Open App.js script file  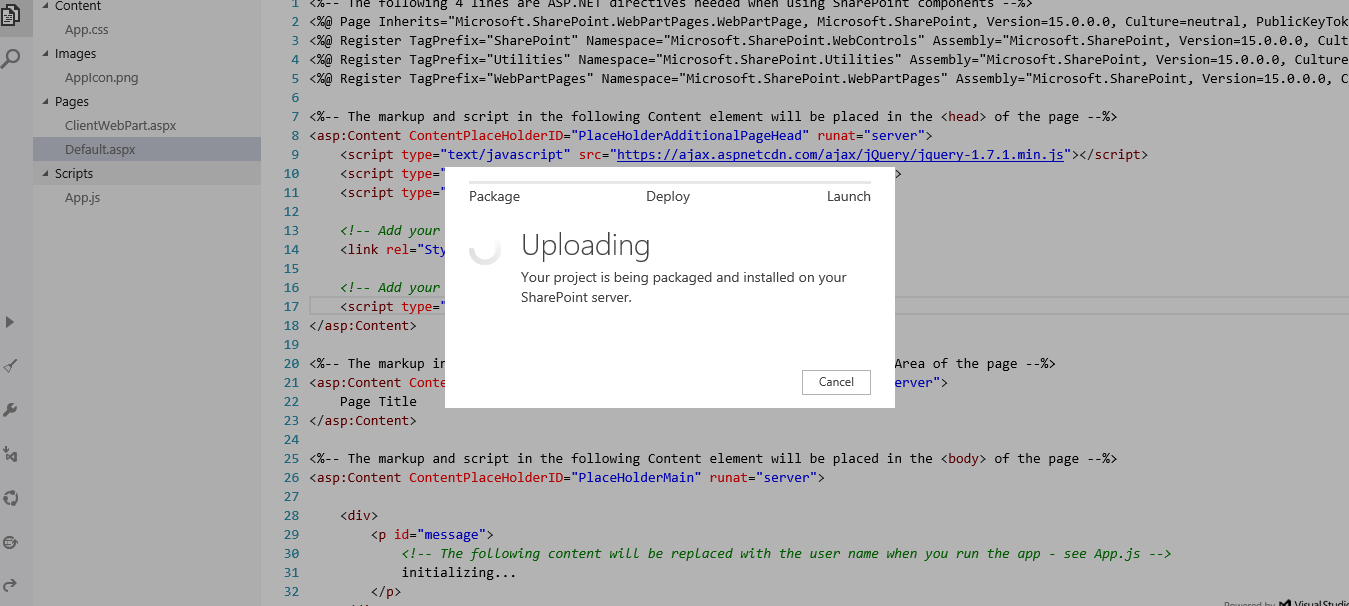(x=82, y=198)
